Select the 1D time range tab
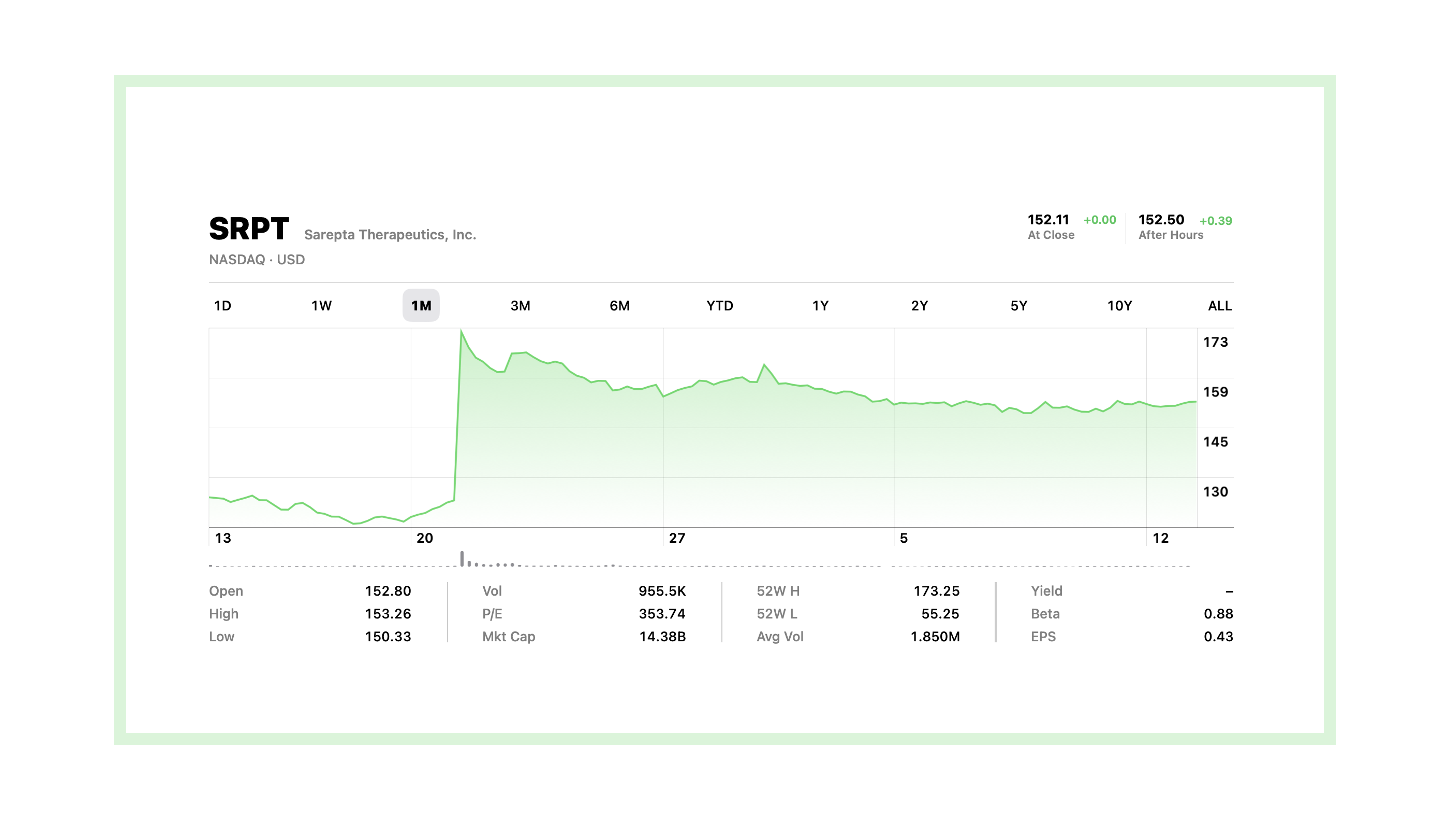The height and width of the screenshot is (820, 1450). pos(222,306)
